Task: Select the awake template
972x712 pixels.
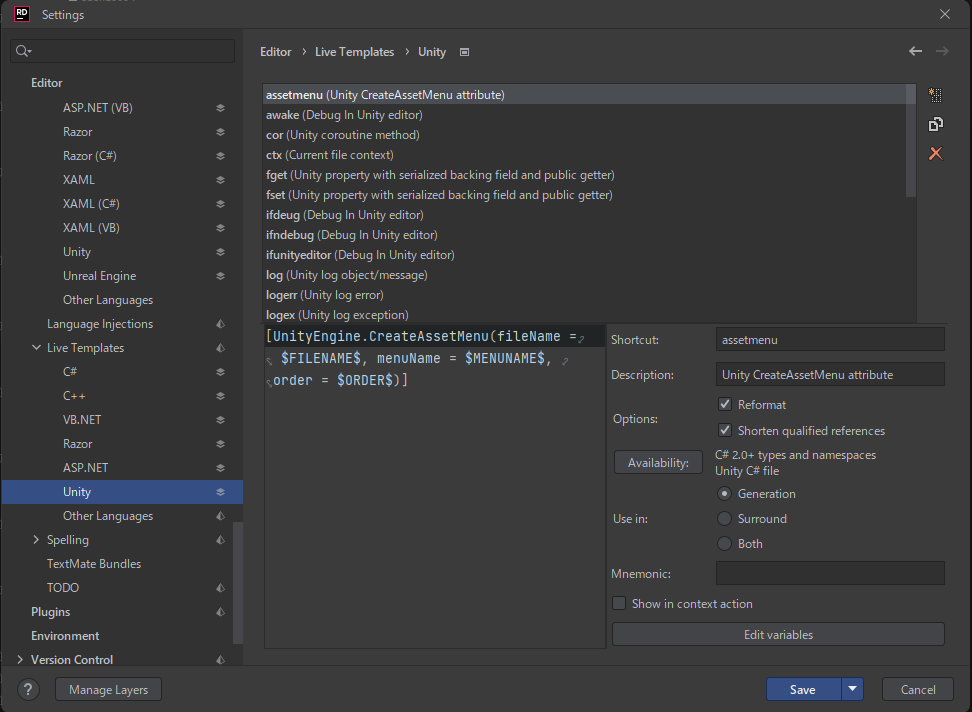Action: click(x=585, y=115)
